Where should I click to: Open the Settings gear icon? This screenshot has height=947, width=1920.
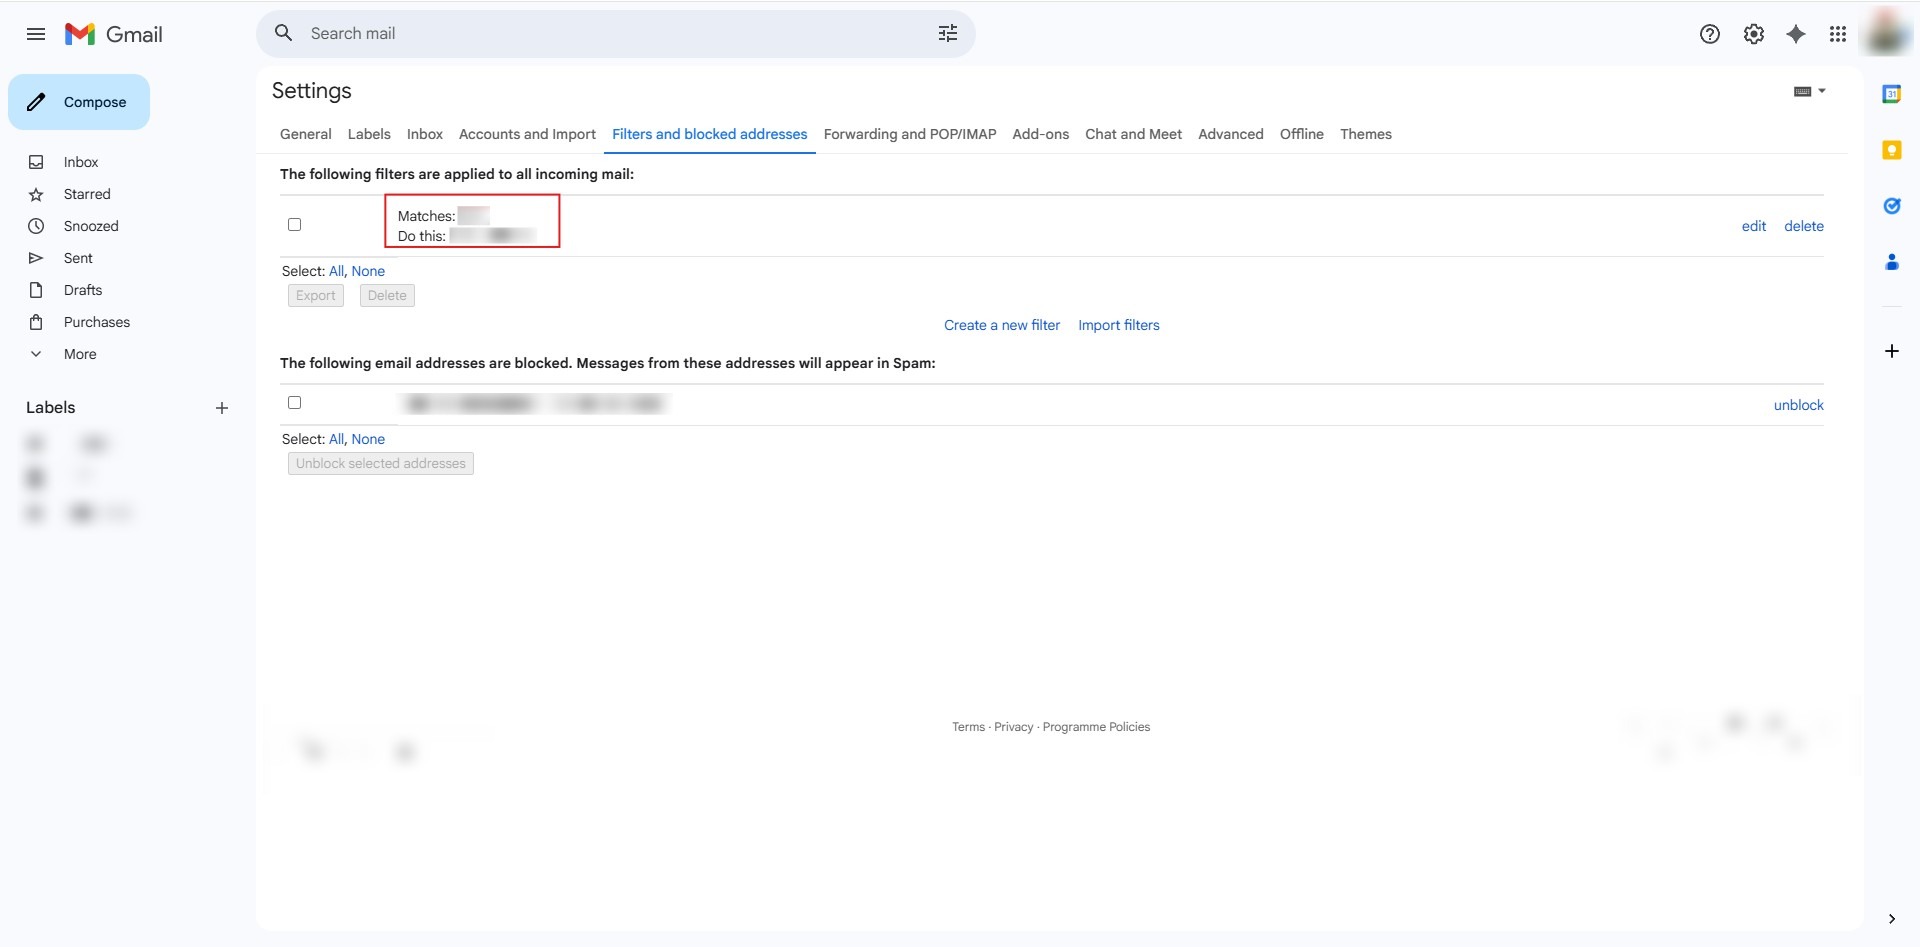(x=1753, y=34)
